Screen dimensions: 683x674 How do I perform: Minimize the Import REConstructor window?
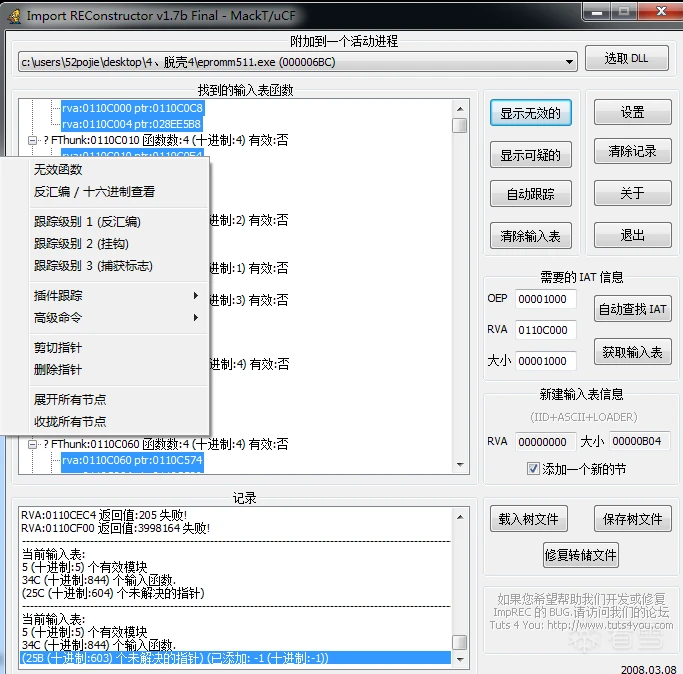click(x=597, y=11)
